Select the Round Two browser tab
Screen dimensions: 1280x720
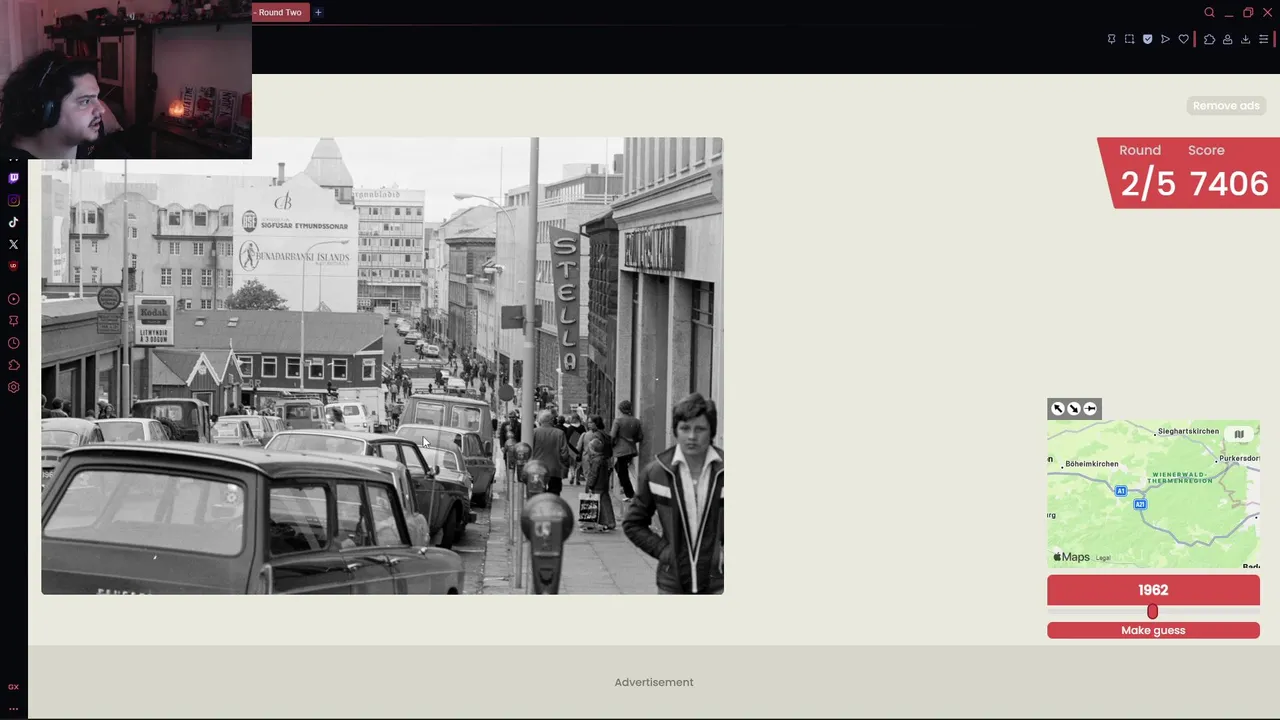279,12
